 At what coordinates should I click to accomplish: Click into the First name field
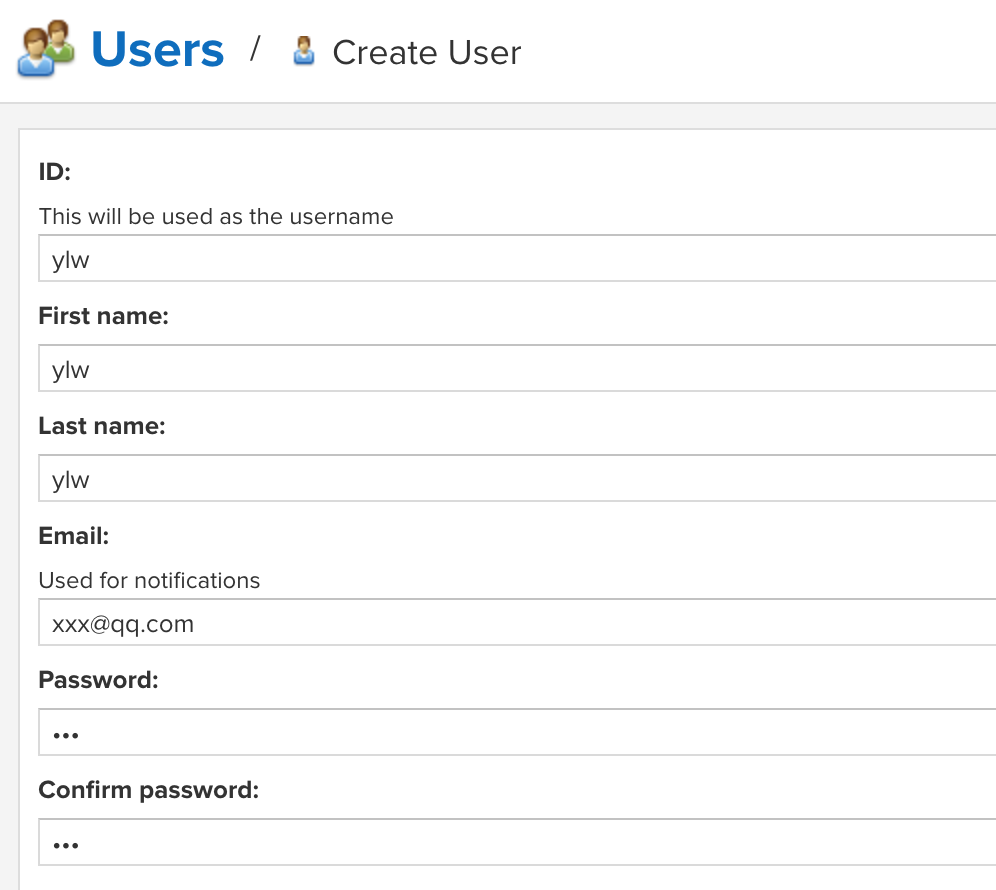click(517, 368)
